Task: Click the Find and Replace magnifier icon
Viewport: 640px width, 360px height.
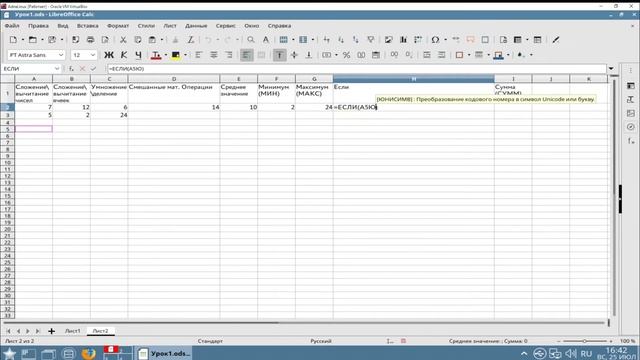Action: 251,40
